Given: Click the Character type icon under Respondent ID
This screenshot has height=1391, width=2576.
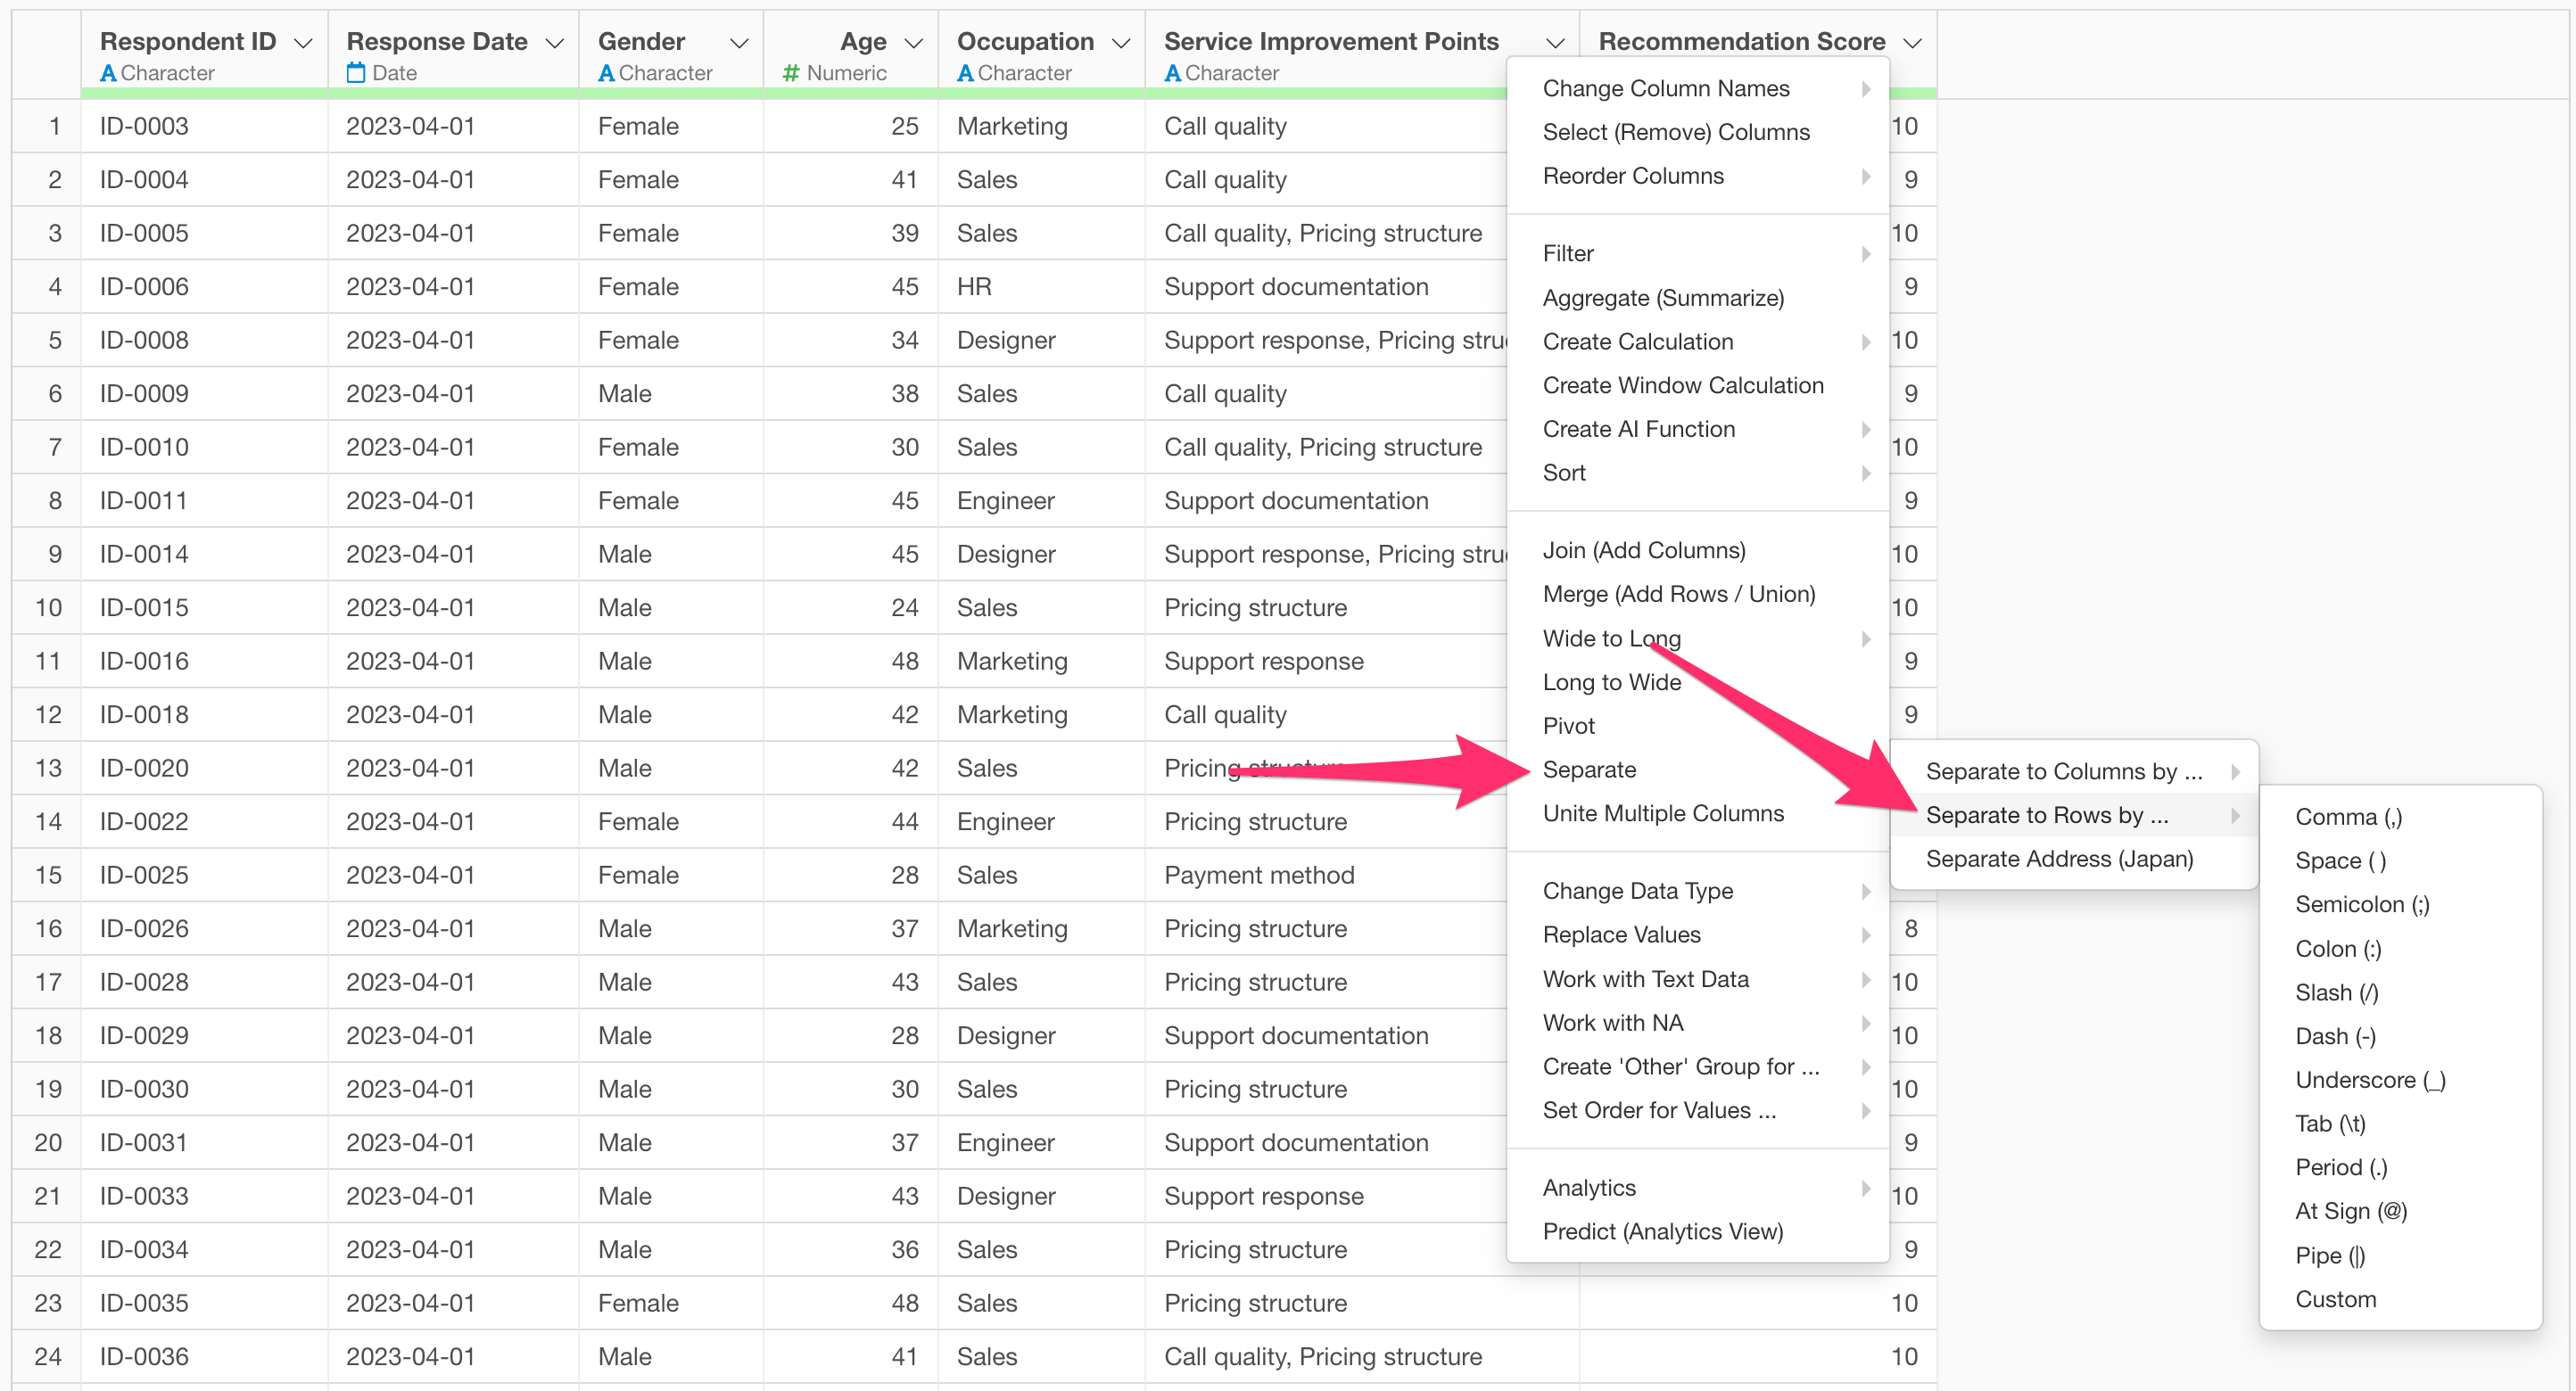Looking at the screenshot, I should click(108, 73).
